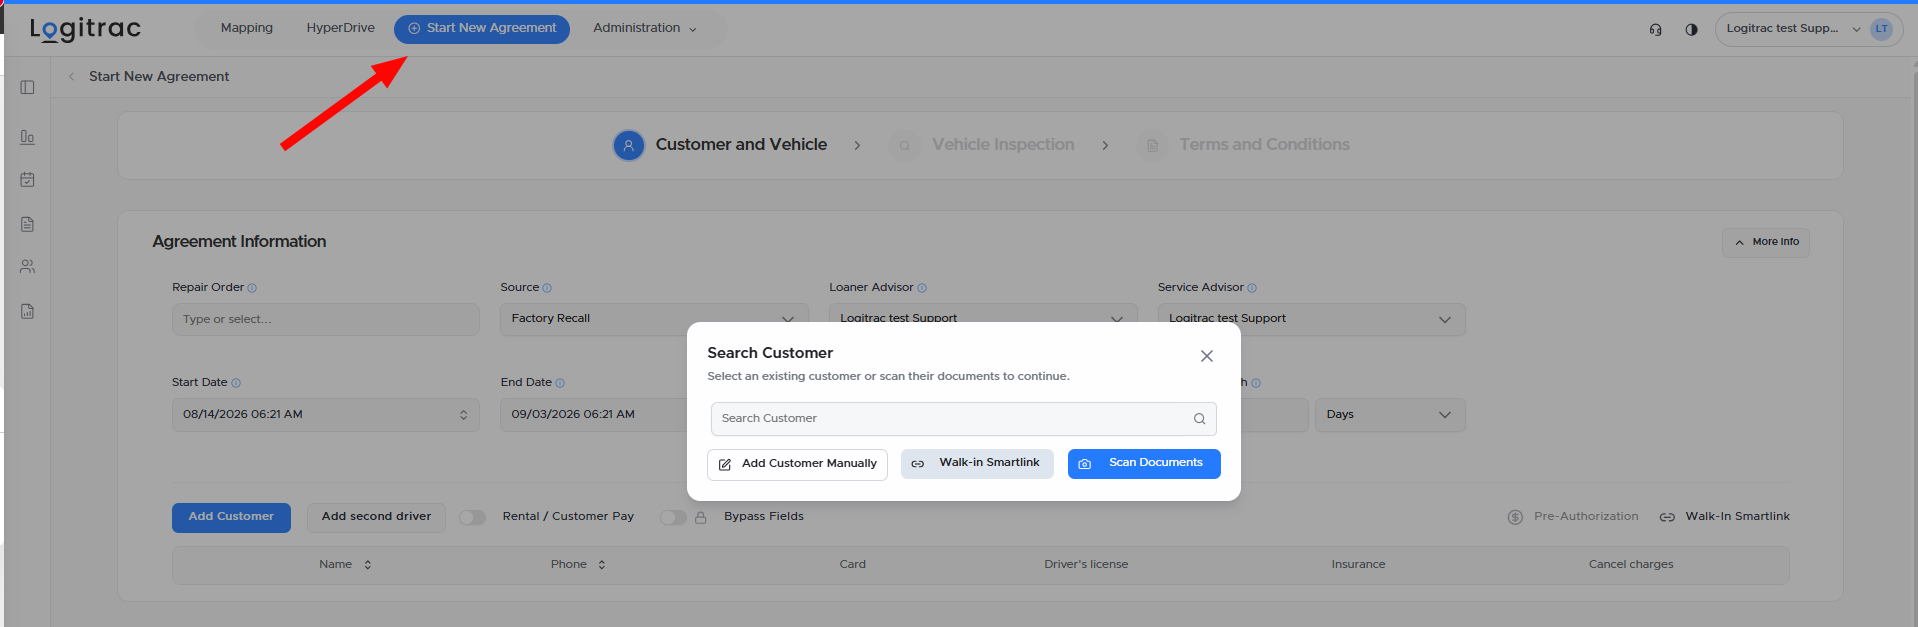Click the lock icon before Bypass Fields
Image resolution: width=1918 pixels, height=627 pixels.
pyautogui.click(x=701, y=517)
